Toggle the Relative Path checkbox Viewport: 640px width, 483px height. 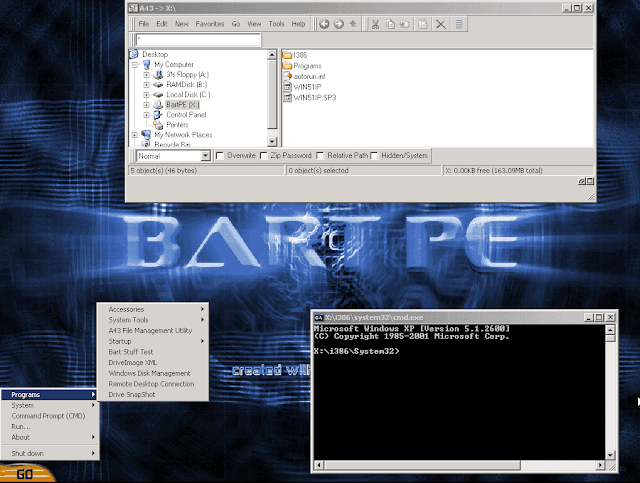(x=320, y=156)
